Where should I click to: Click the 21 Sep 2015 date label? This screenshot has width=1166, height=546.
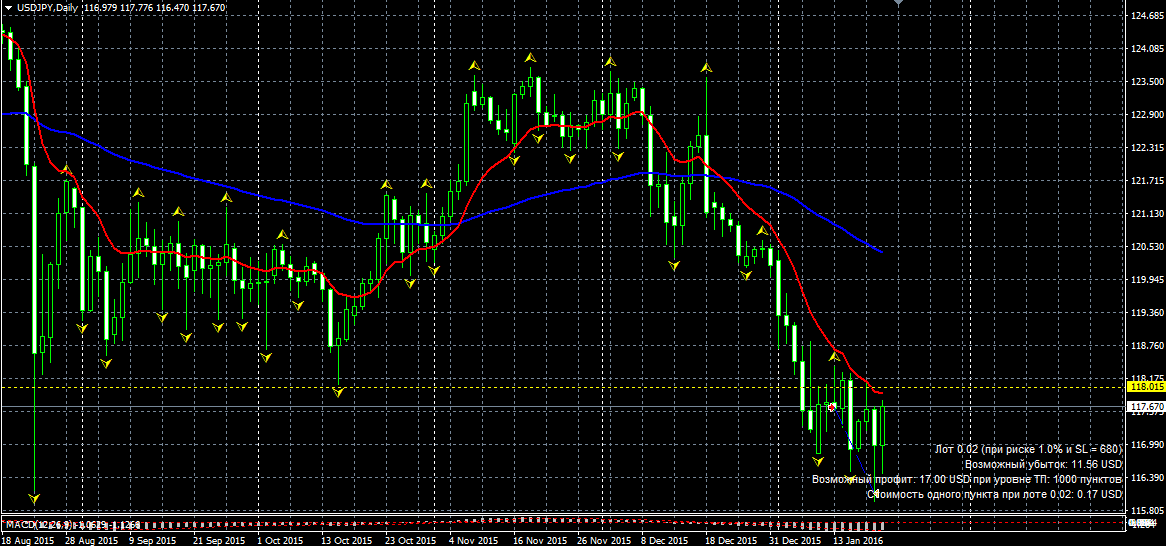coord(221,539)
